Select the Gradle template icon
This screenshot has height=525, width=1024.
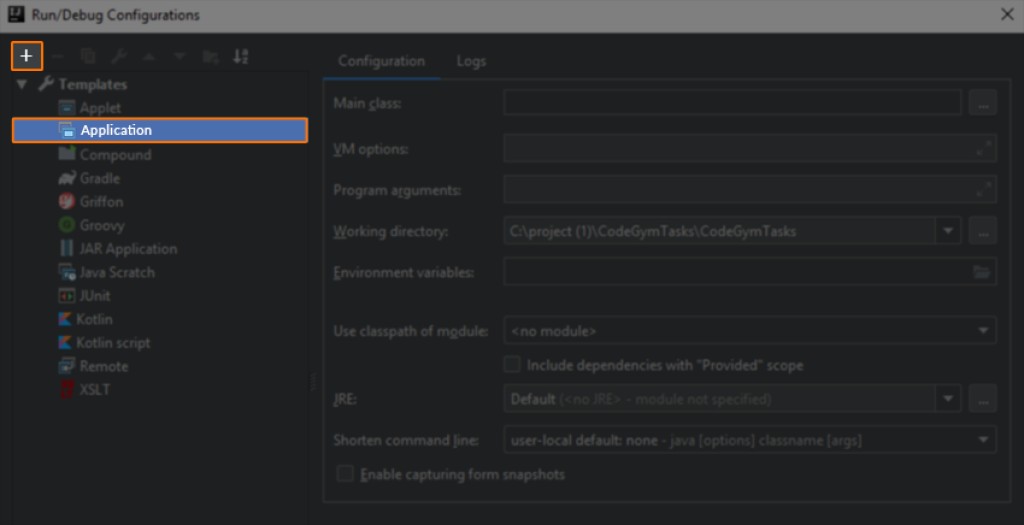coord(67,178)
